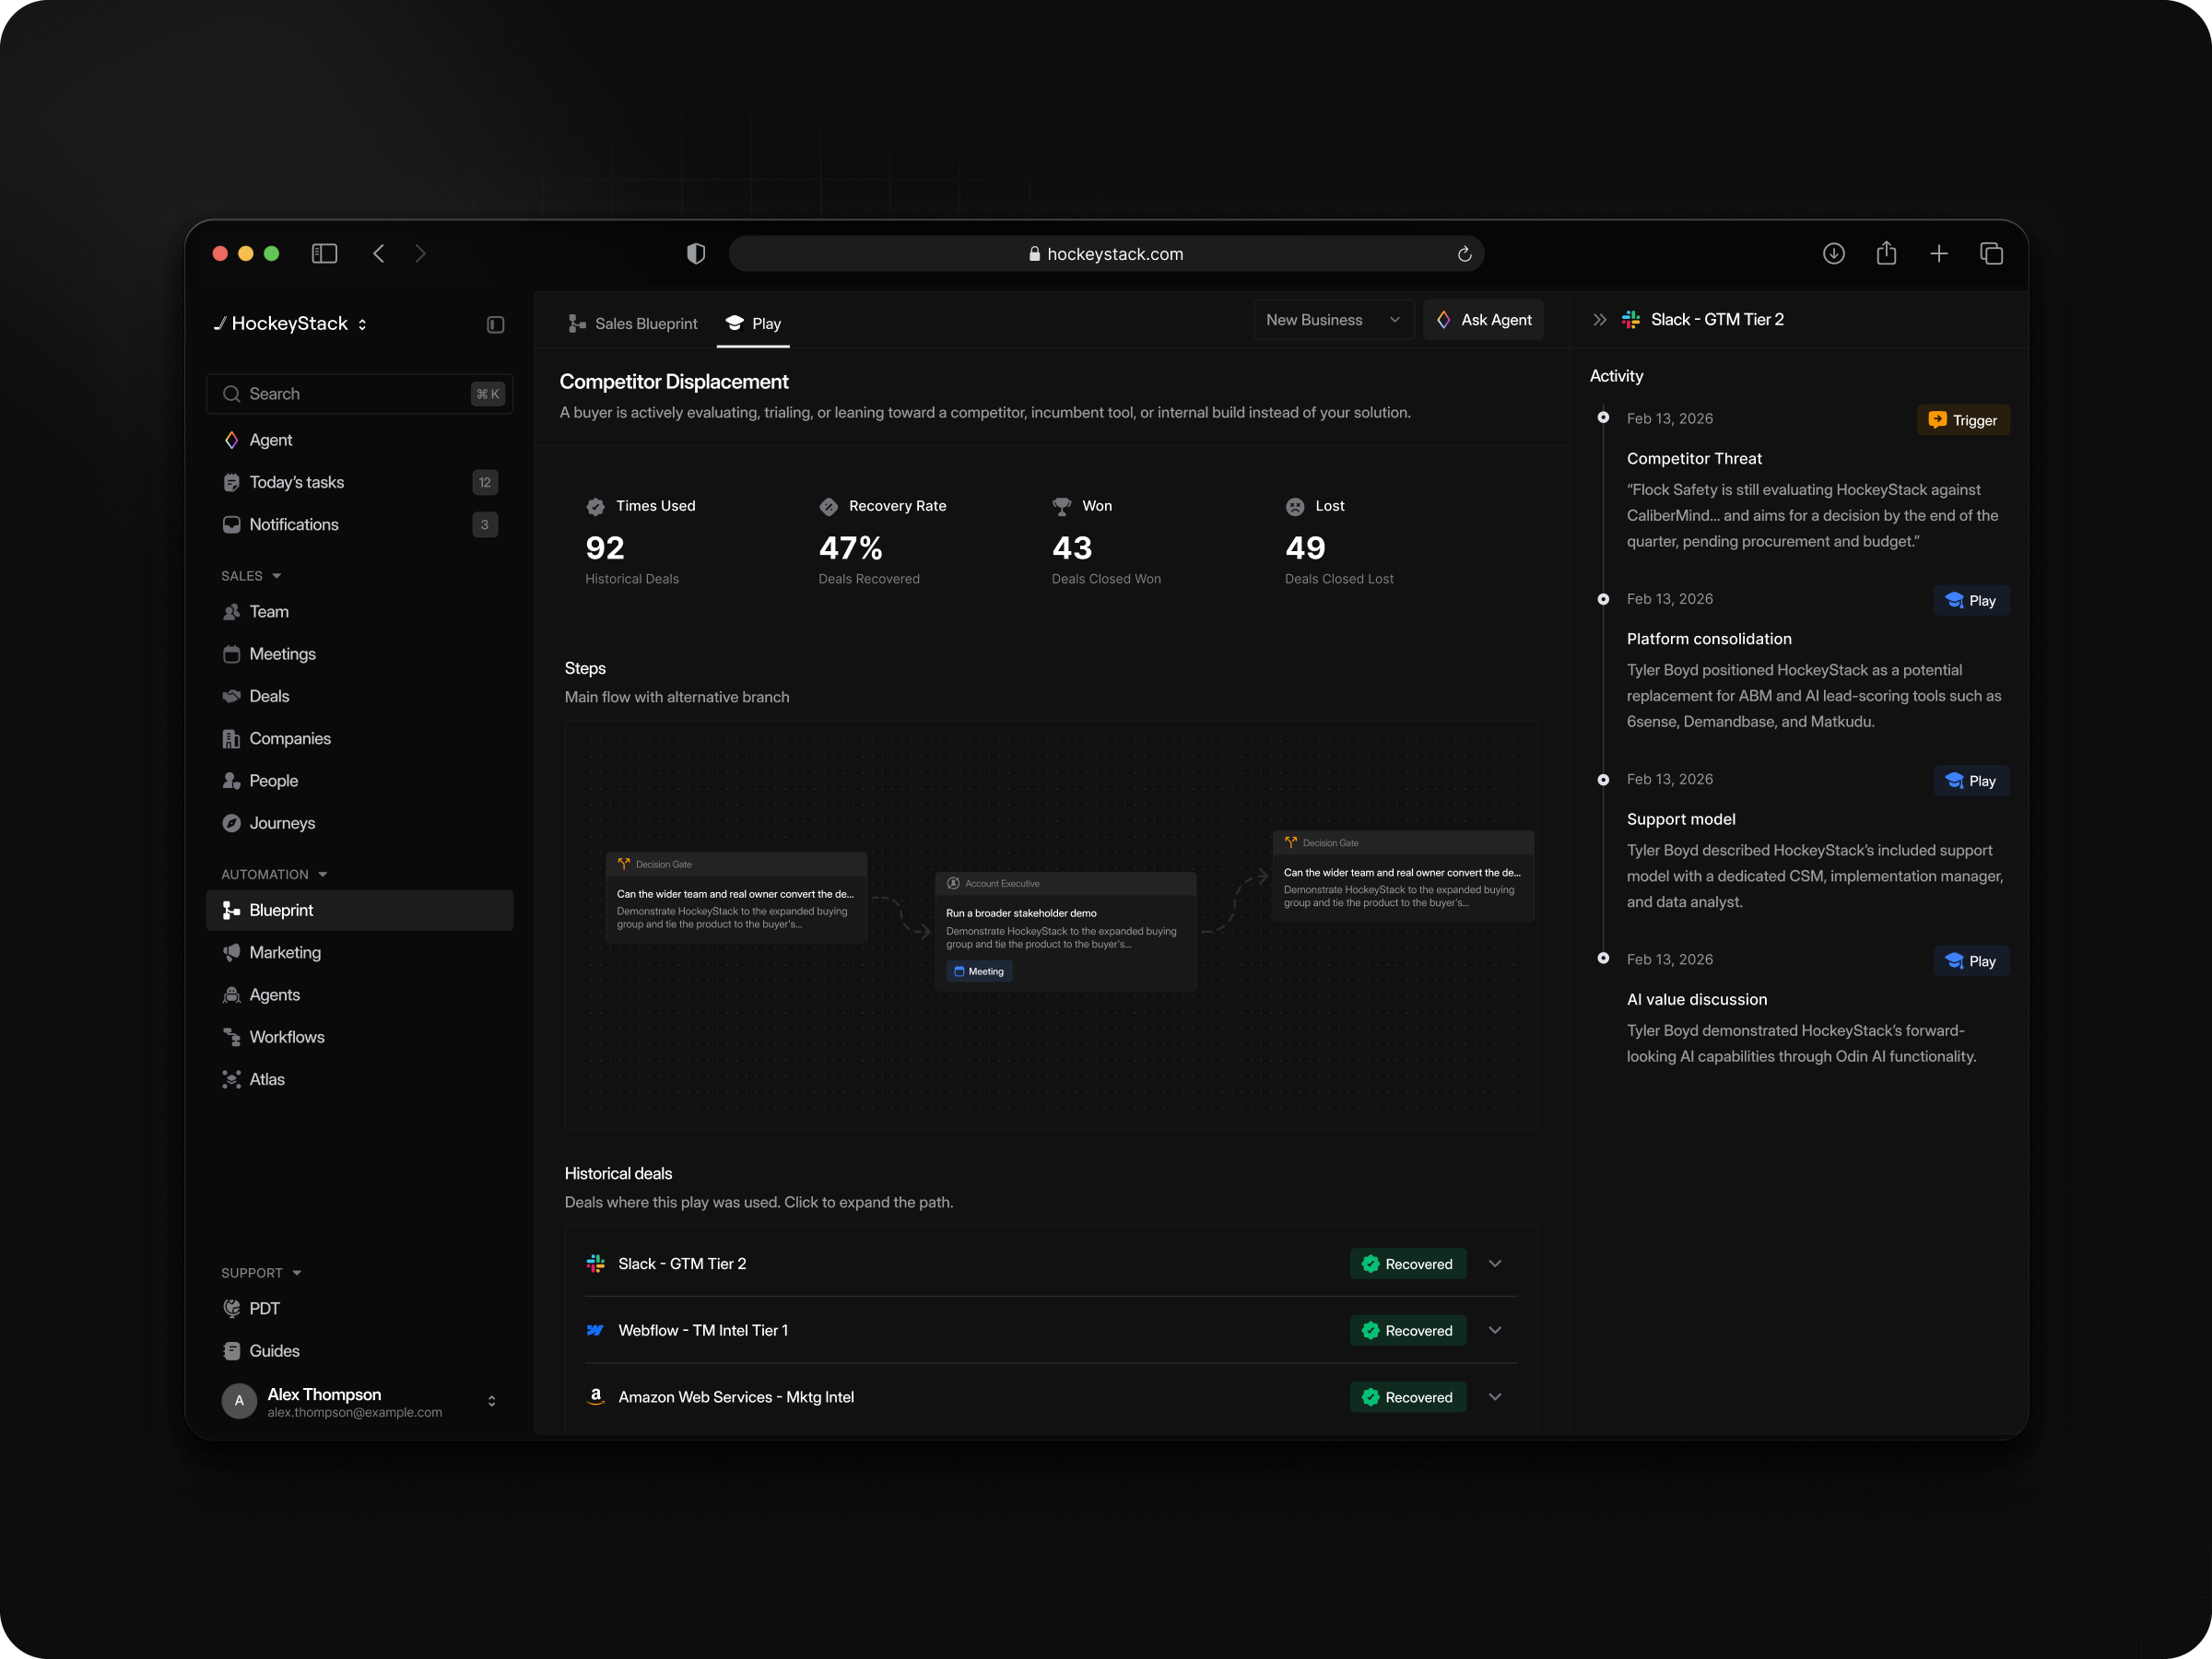Open a new tab with plus icon

[x=1938, y=254]
